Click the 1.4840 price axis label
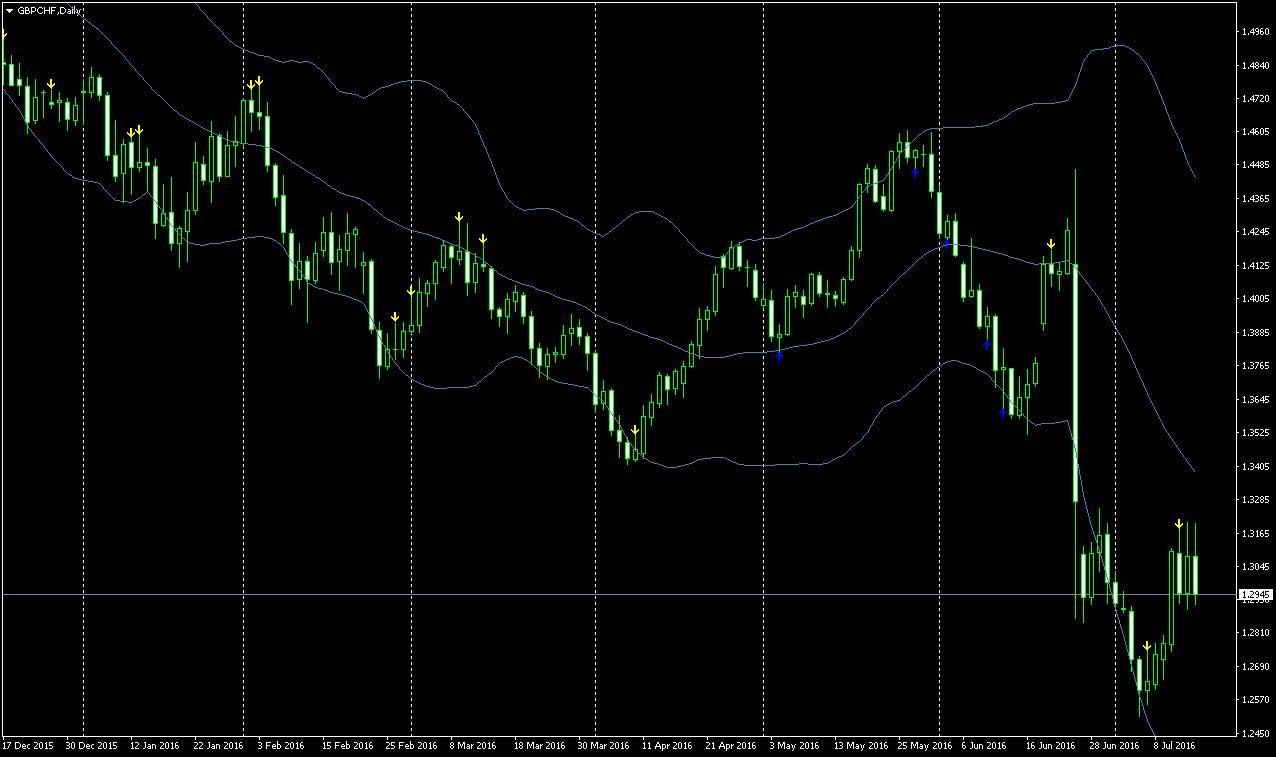This screenshot has height=757, width=1276. [x=1256, y=66]
